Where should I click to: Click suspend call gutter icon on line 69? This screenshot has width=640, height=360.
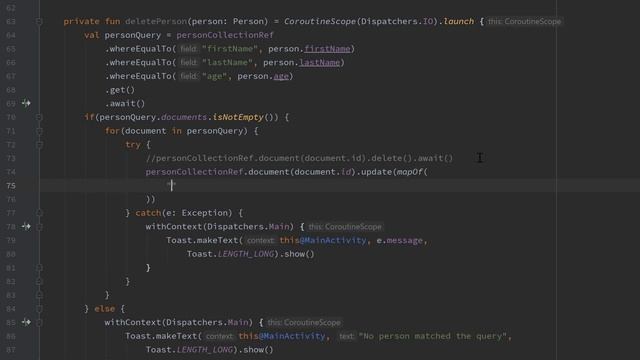tap(26, 103)
